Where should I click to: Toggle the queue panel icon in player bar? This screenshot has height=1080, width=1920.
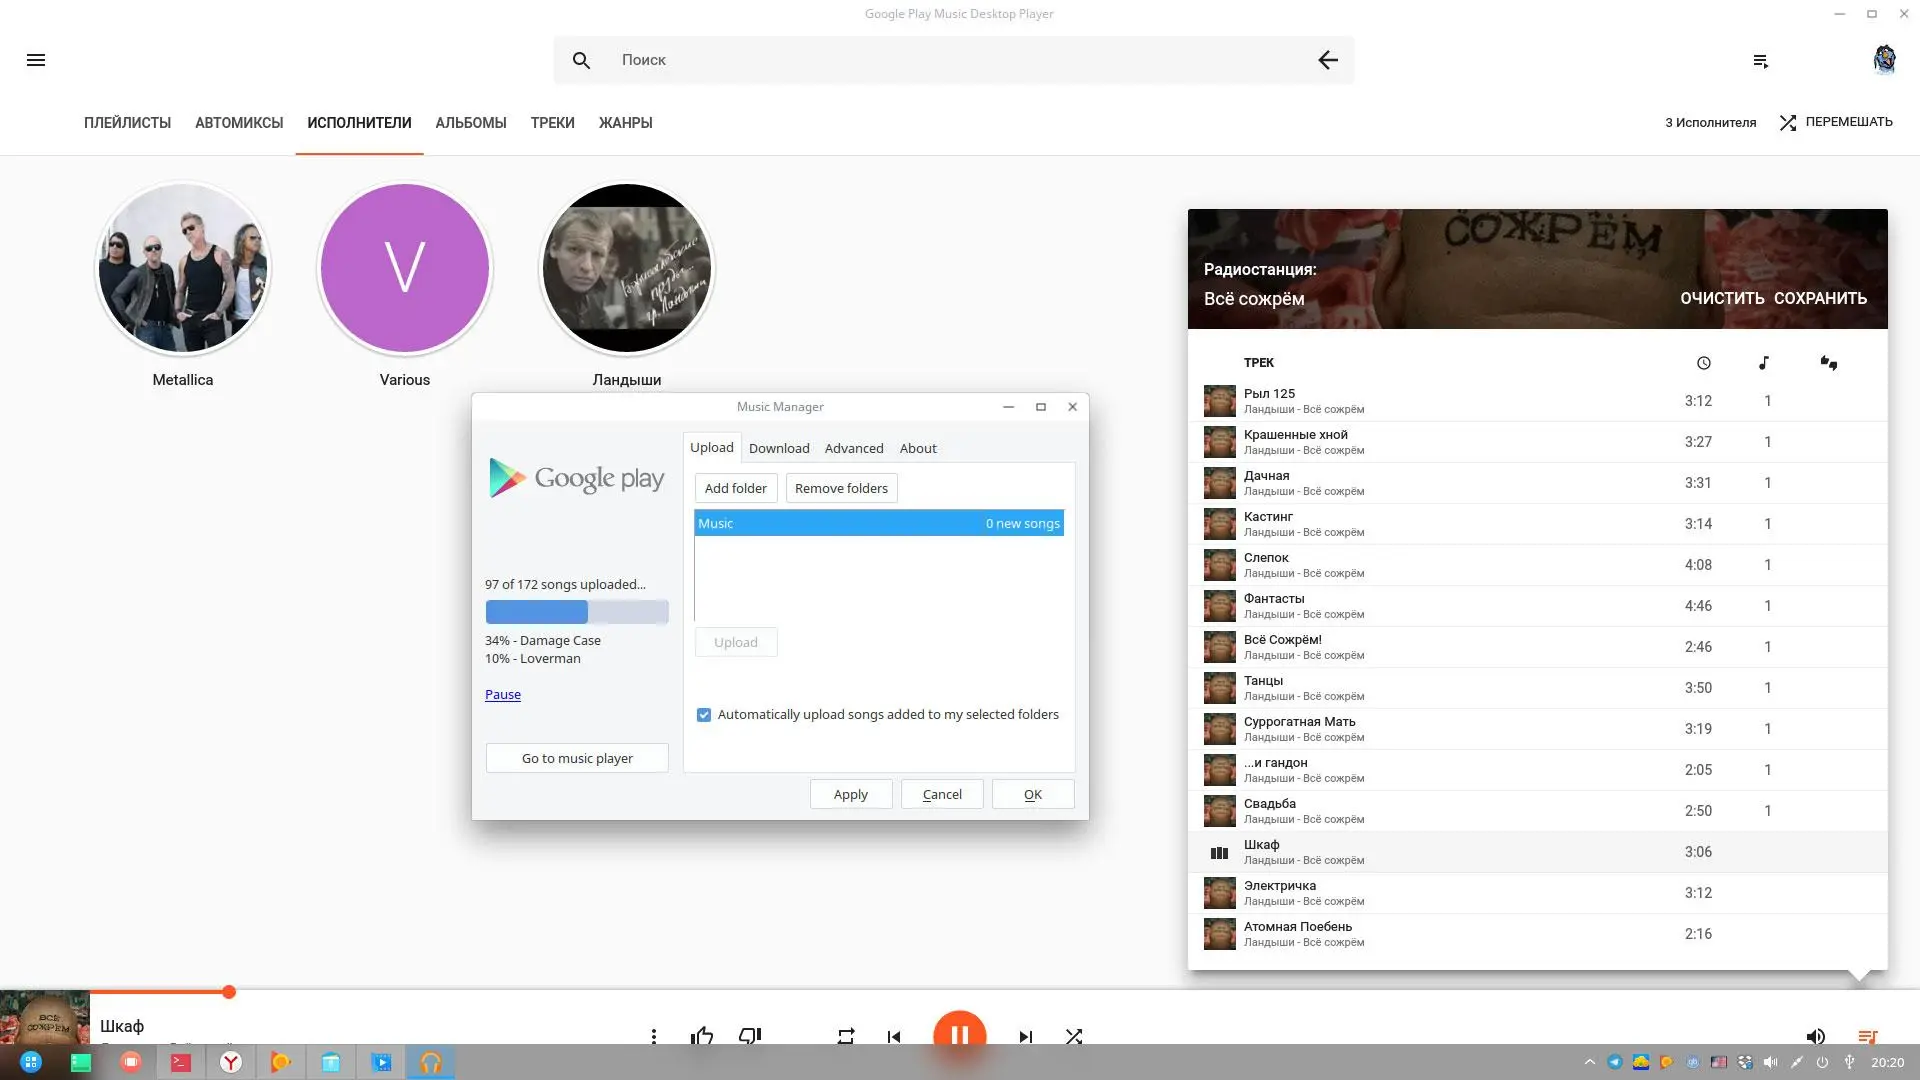(1867, 1036)
